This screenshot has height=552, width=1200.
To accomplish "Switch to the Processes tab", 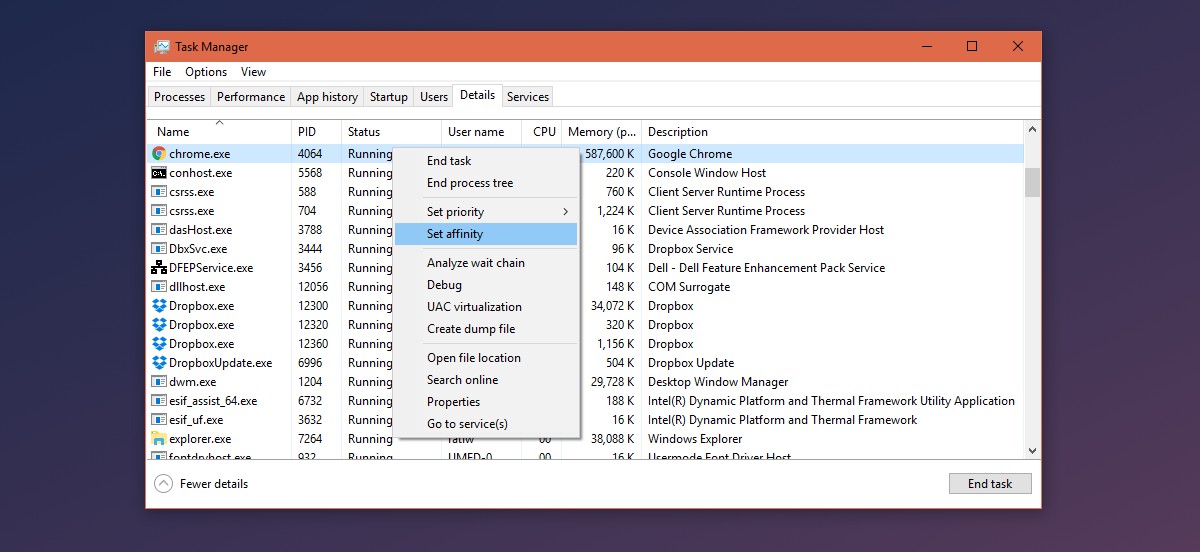I will coord(180,97).
